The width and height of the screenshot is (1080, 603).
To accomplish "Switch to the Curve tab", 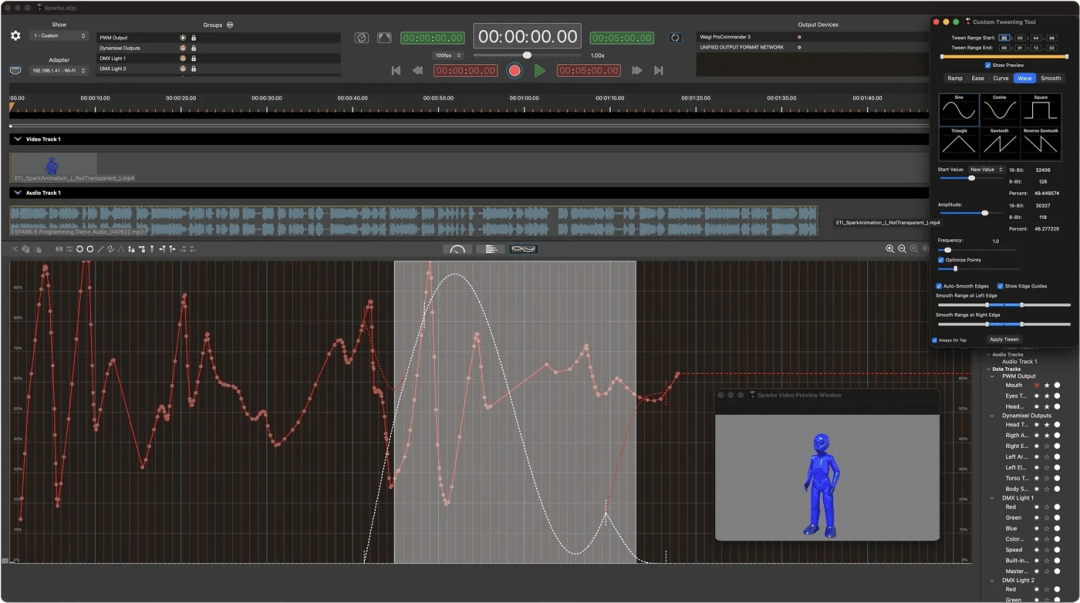I will [1001, 79].
